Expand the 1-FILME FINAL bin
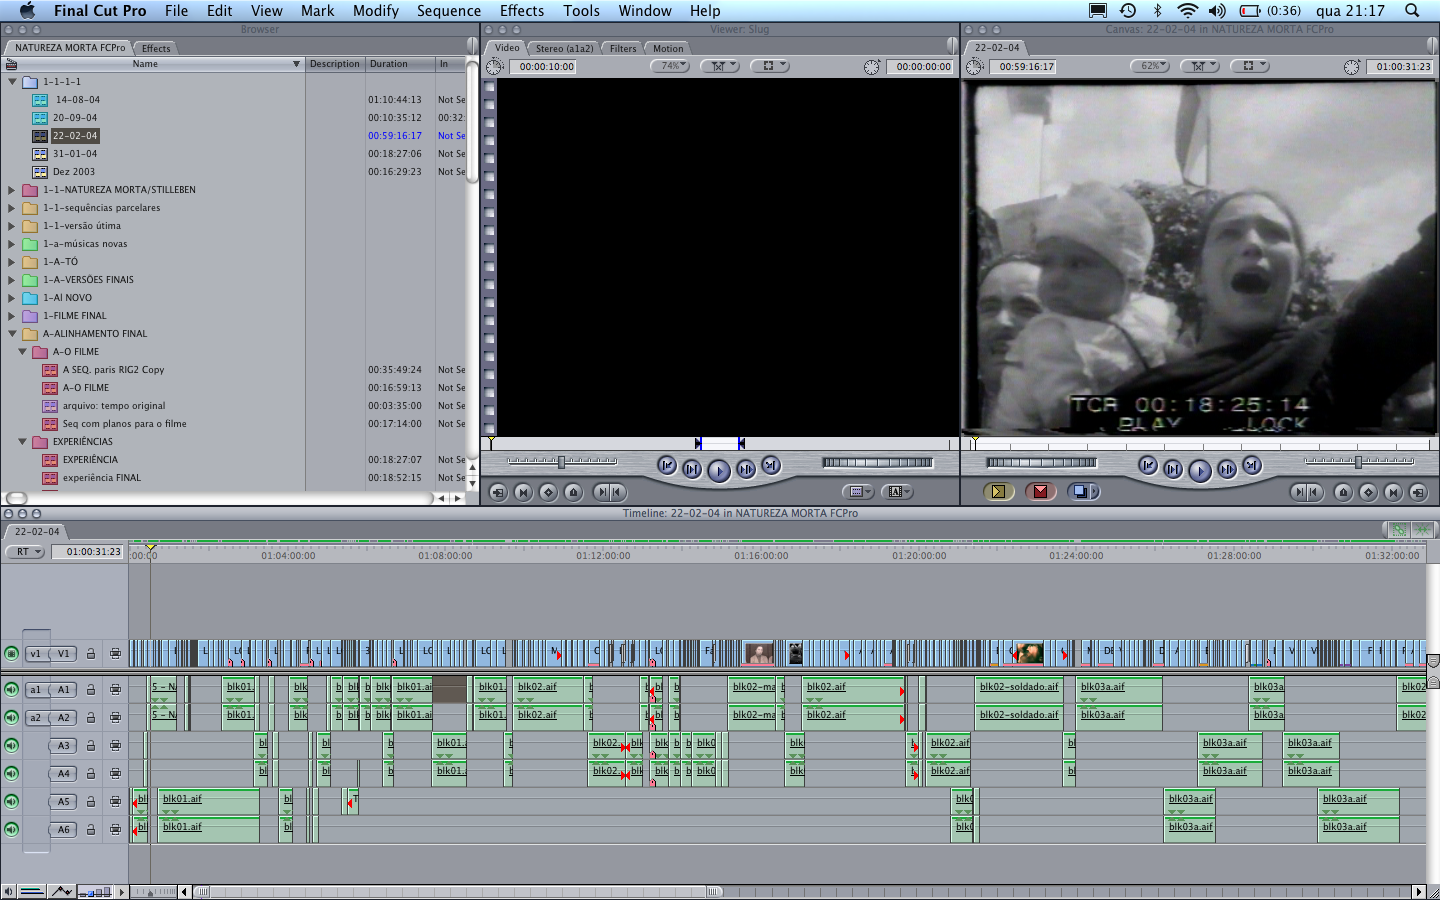The image size is (1440, 900). point(12,316)
